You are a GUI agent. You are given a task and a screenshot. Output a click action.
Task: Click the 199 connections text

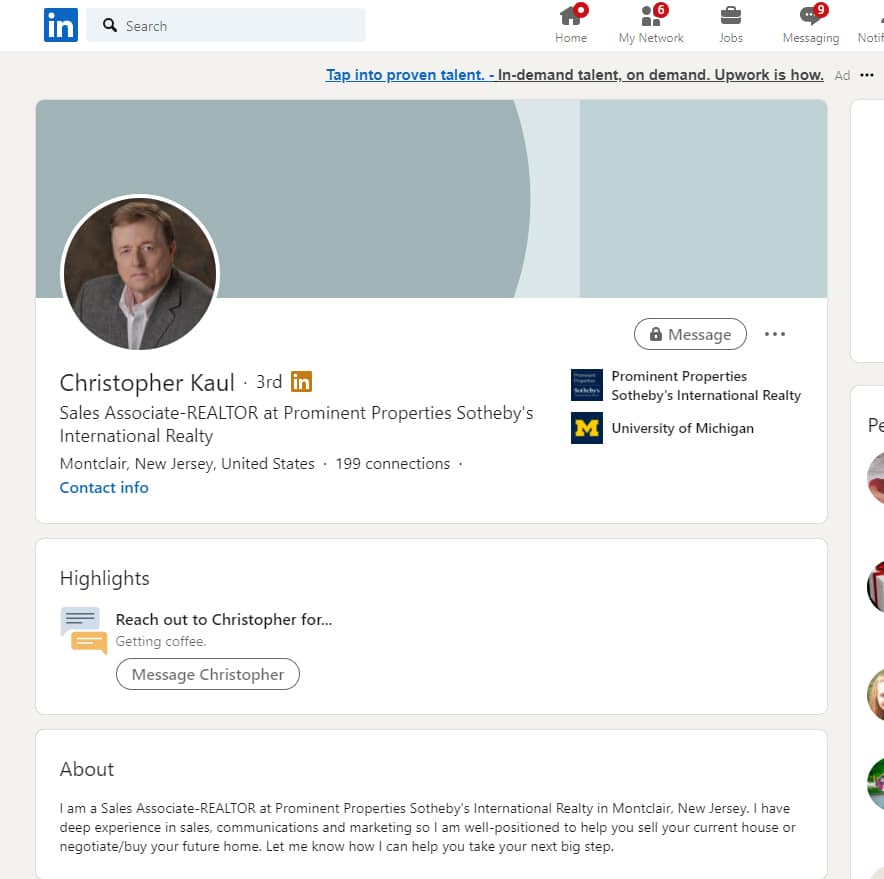(x=392, y=464)
